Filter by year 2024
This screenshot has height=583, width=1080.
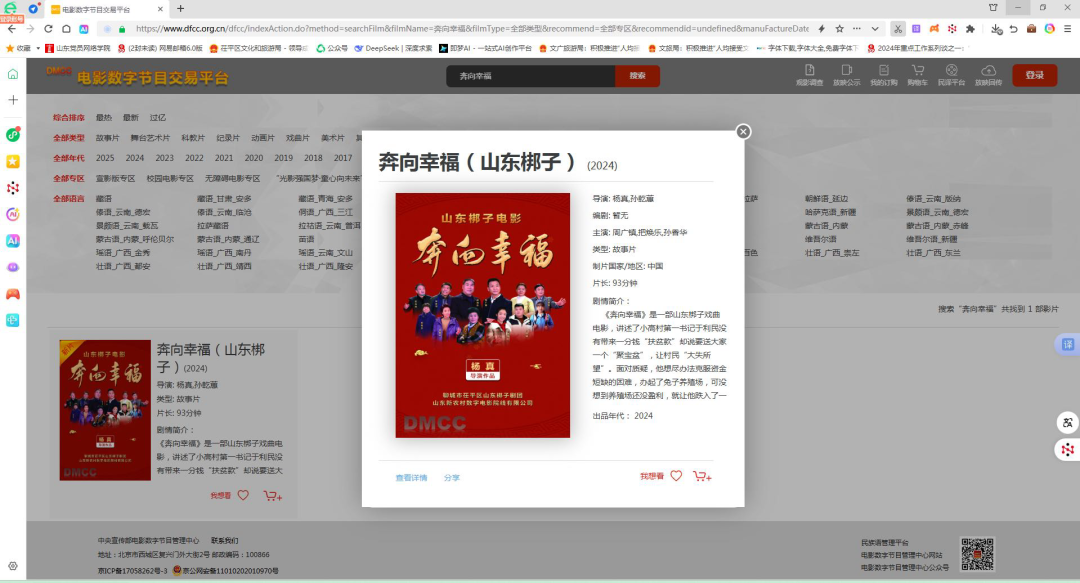(135, 158)
